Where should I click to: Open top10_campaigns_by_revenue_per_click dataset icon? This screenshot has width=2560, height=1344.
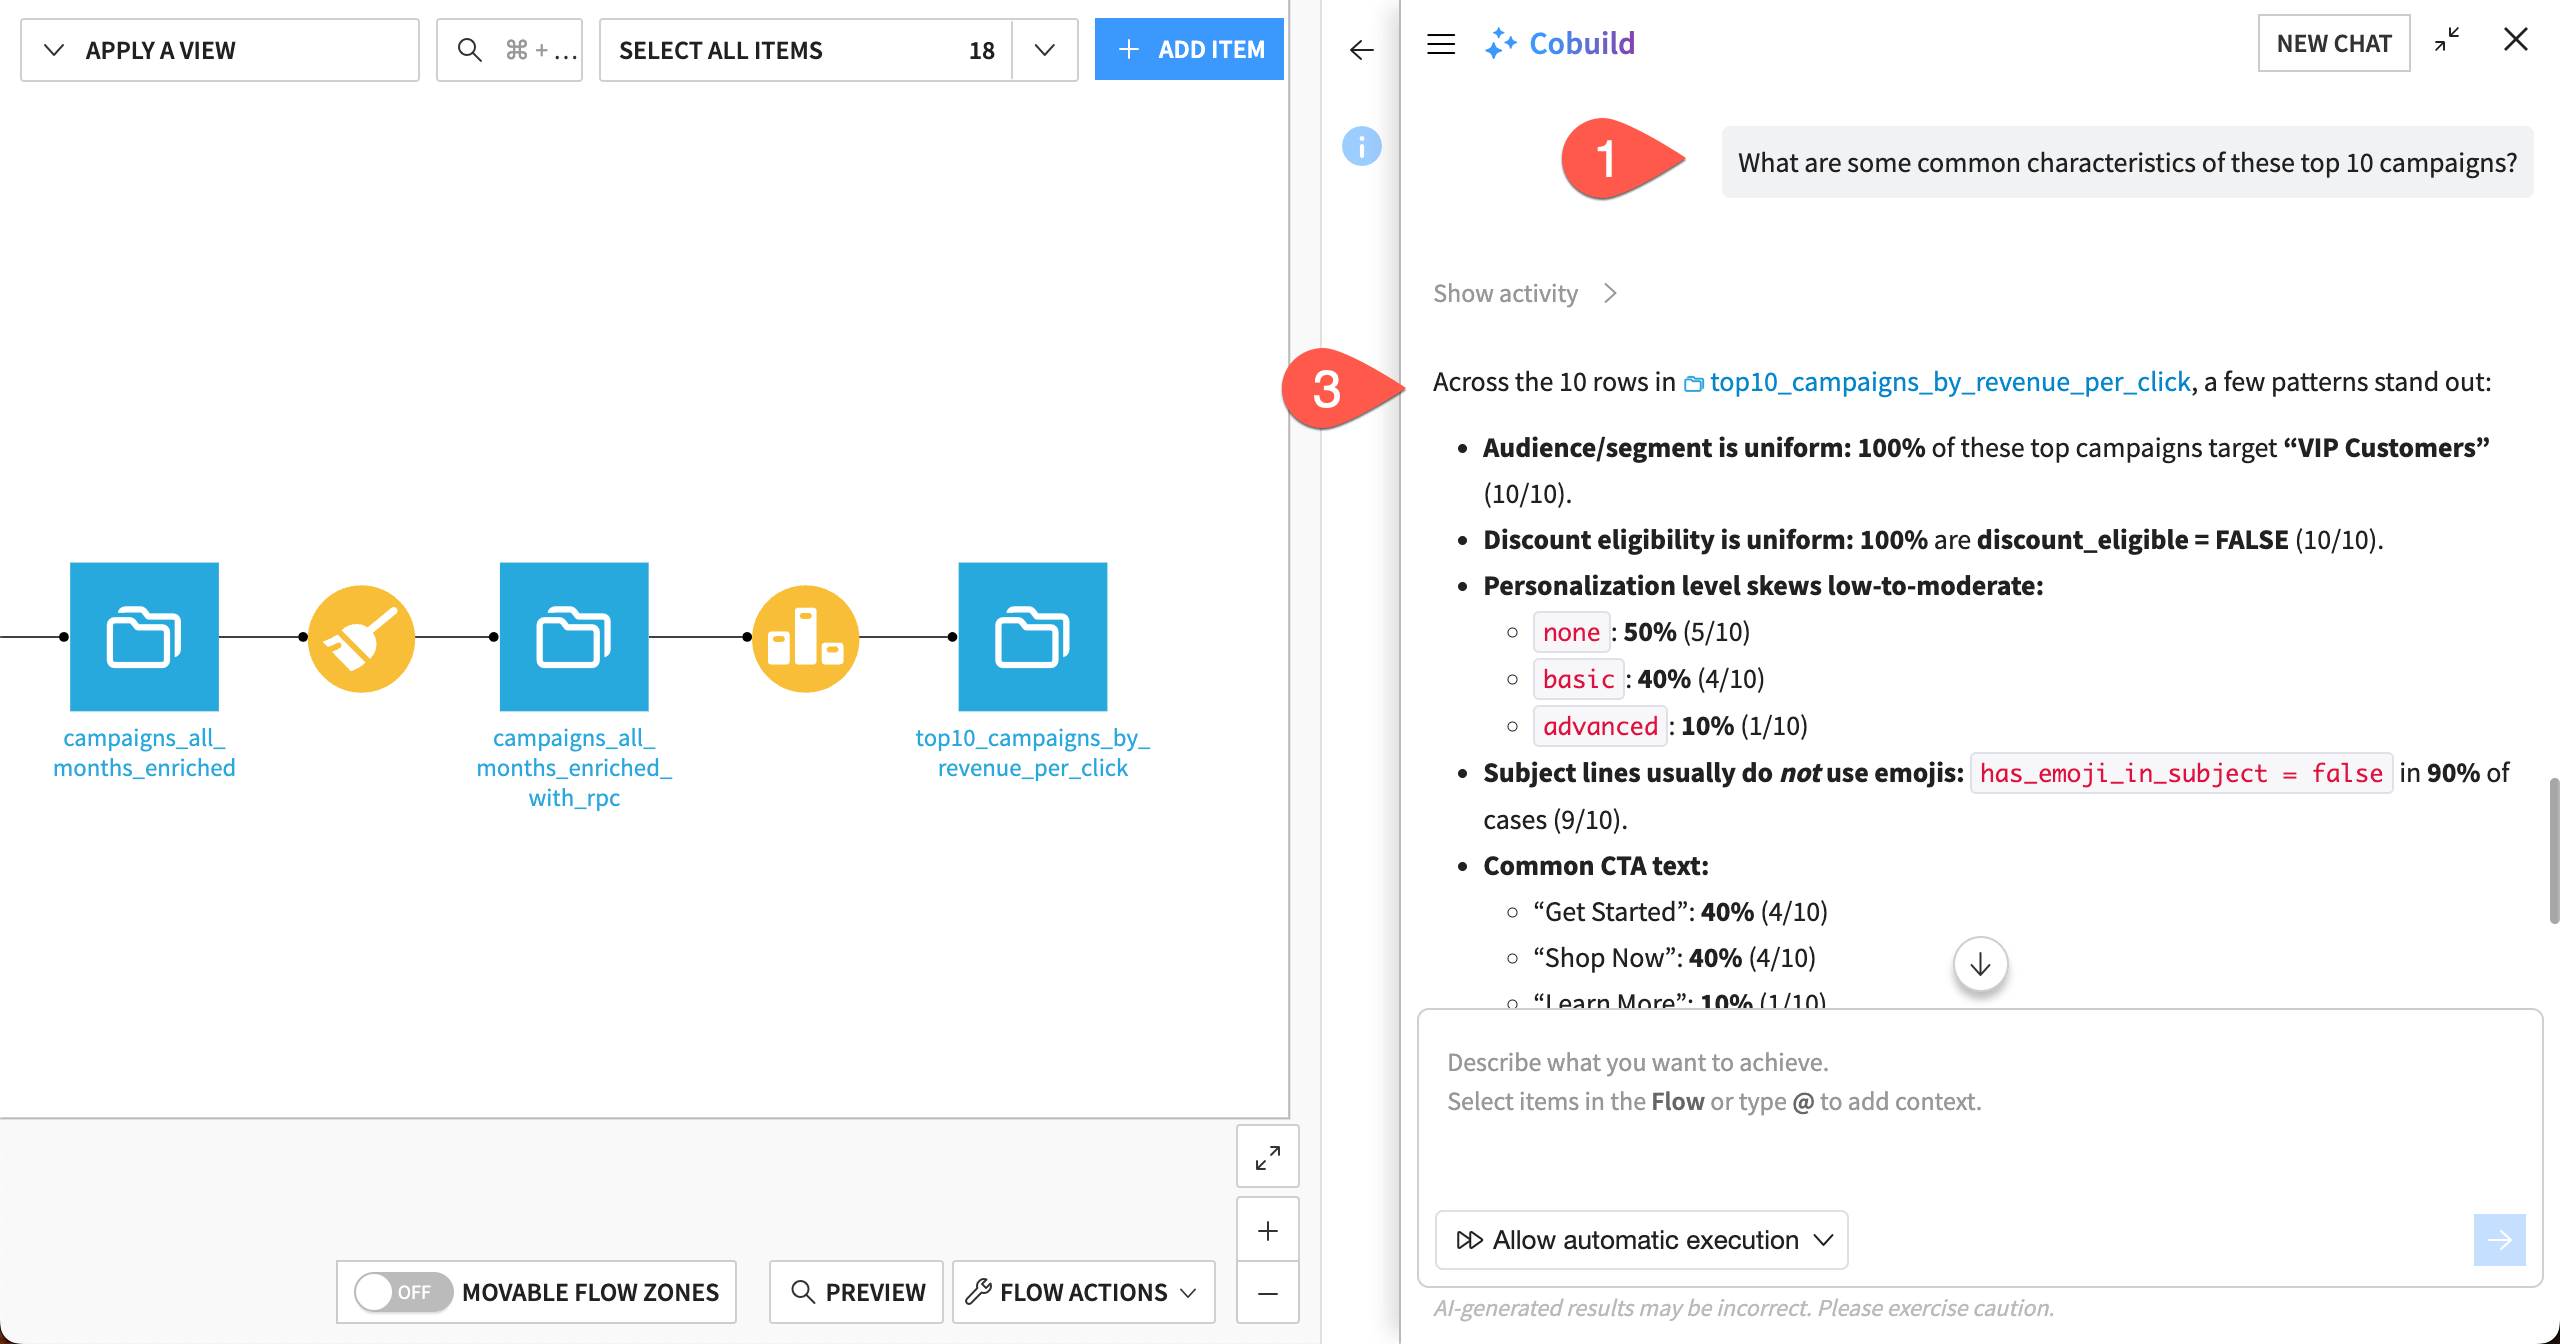coord(1033,636)
